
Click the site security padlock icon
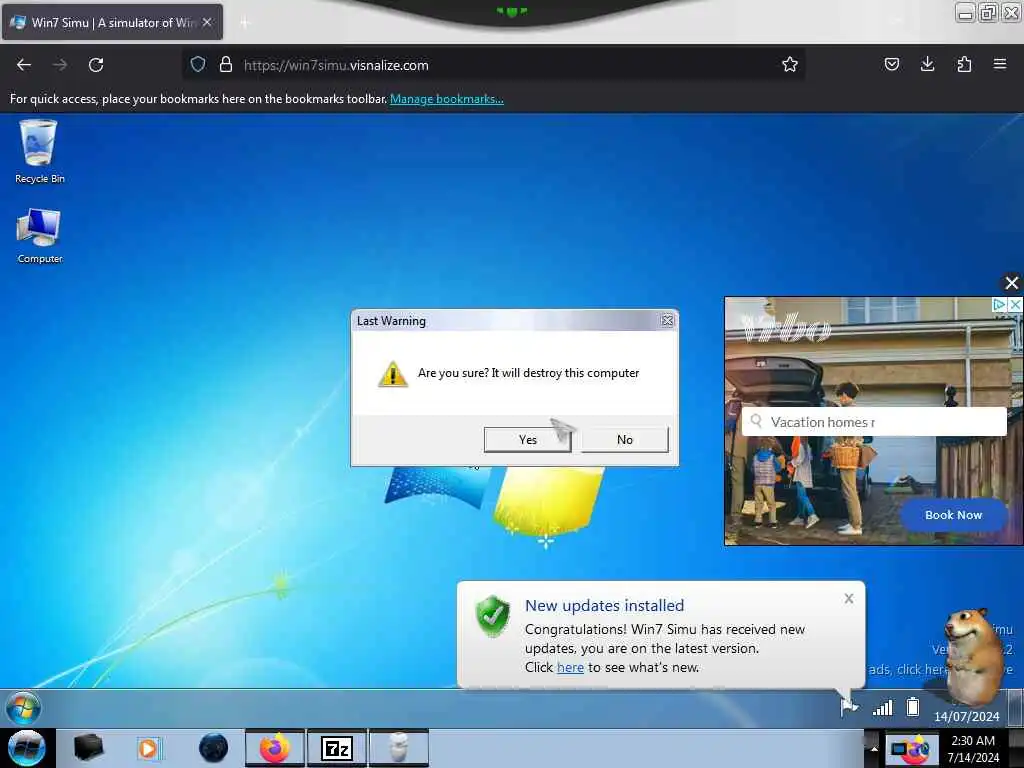point(226,65)
